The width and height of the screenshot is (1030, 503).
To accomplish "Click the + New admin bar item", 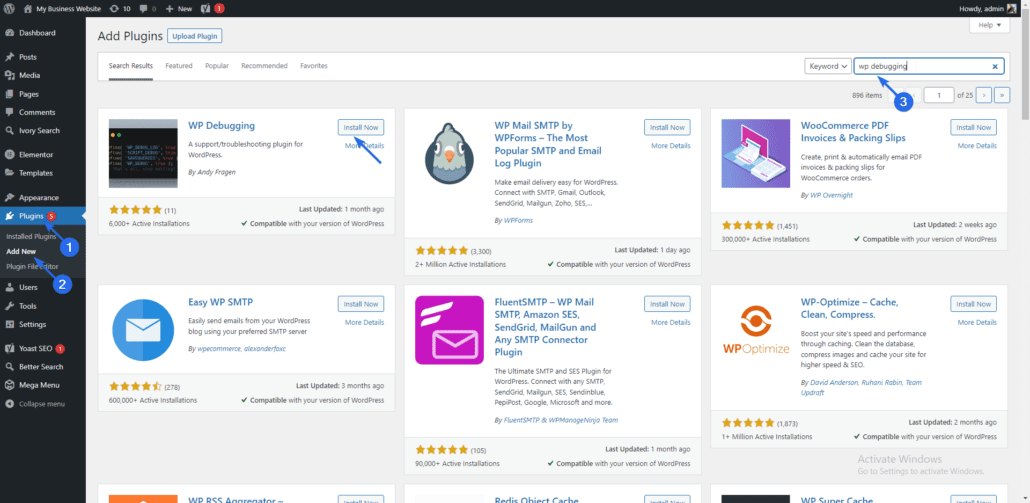I will coord(179,9).
